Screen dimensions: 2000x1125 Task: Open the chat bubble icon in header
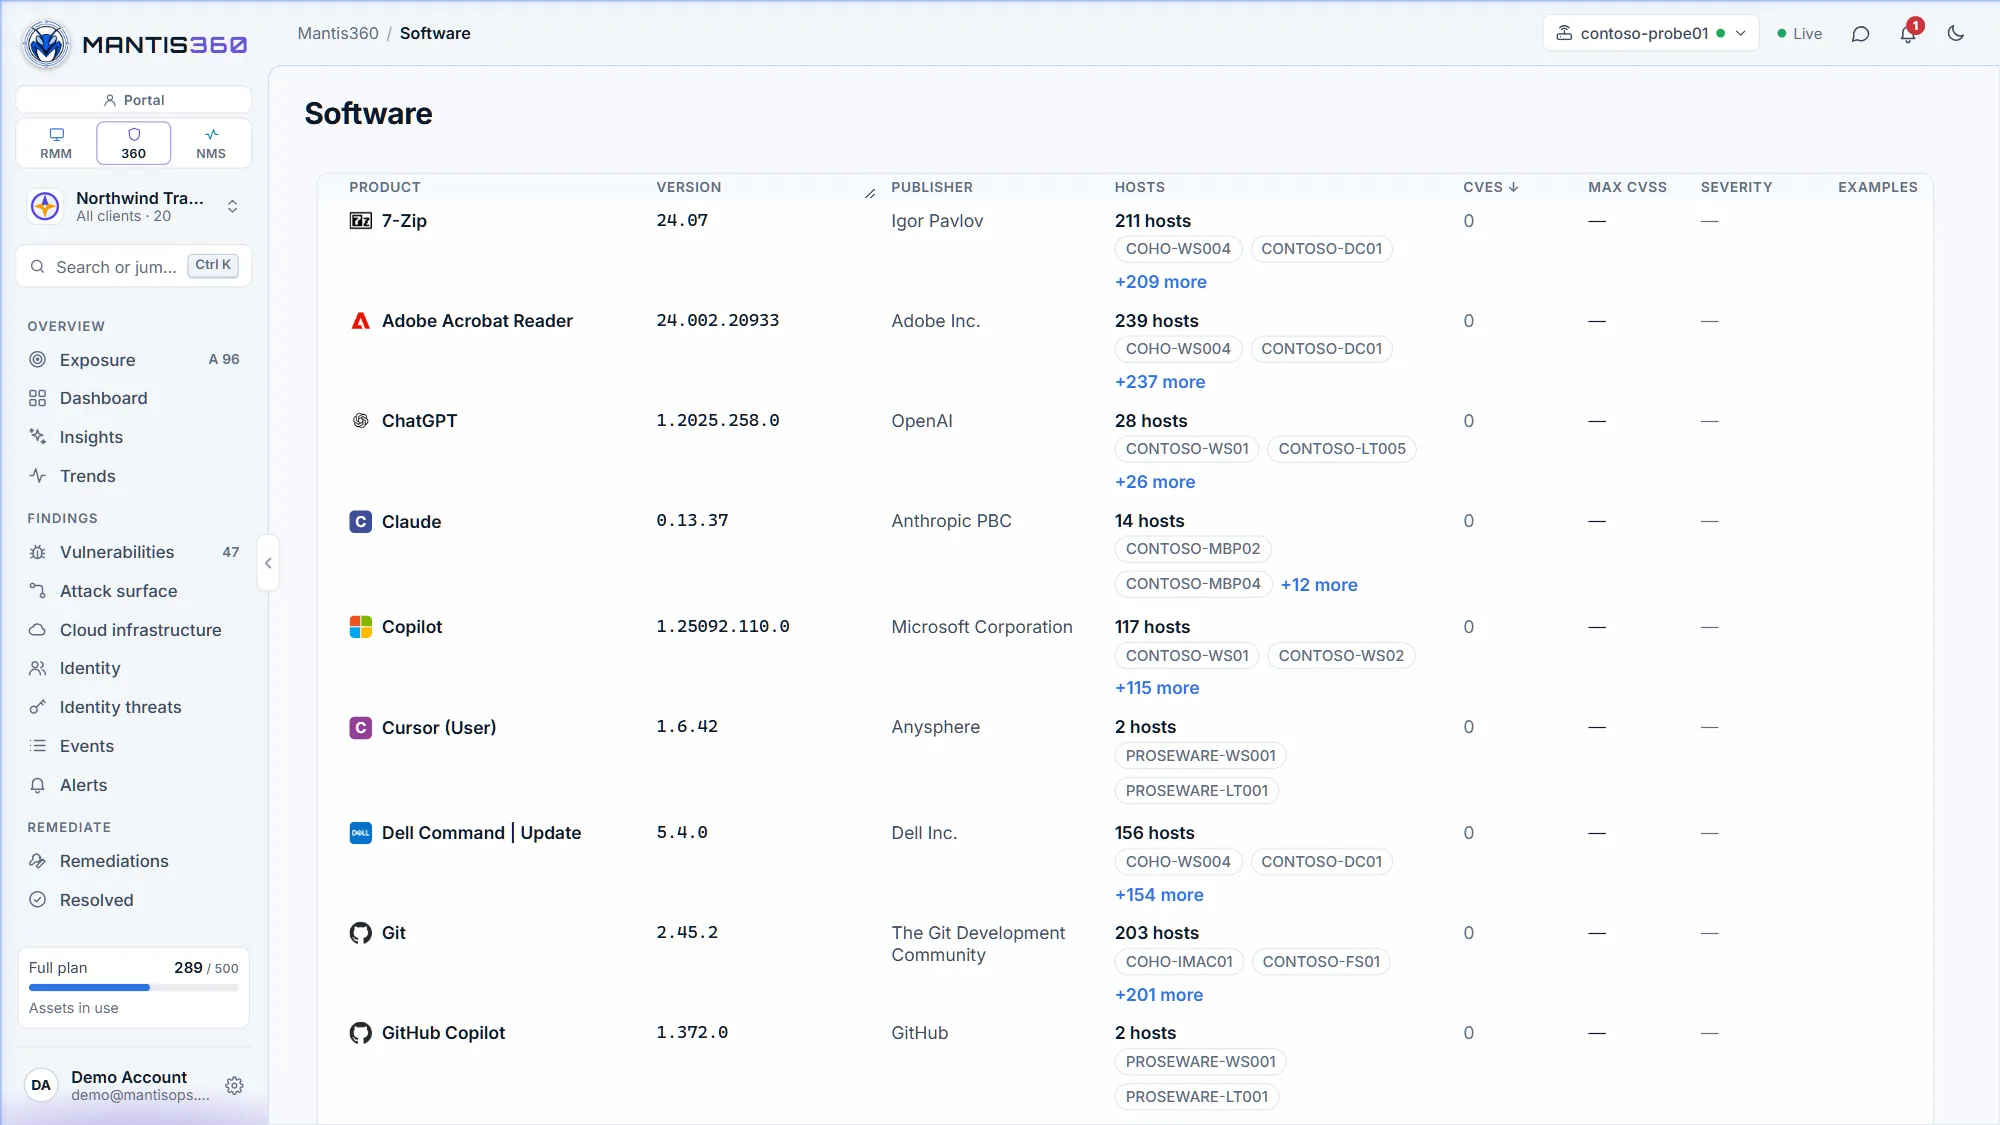(x=1860, y=34)
